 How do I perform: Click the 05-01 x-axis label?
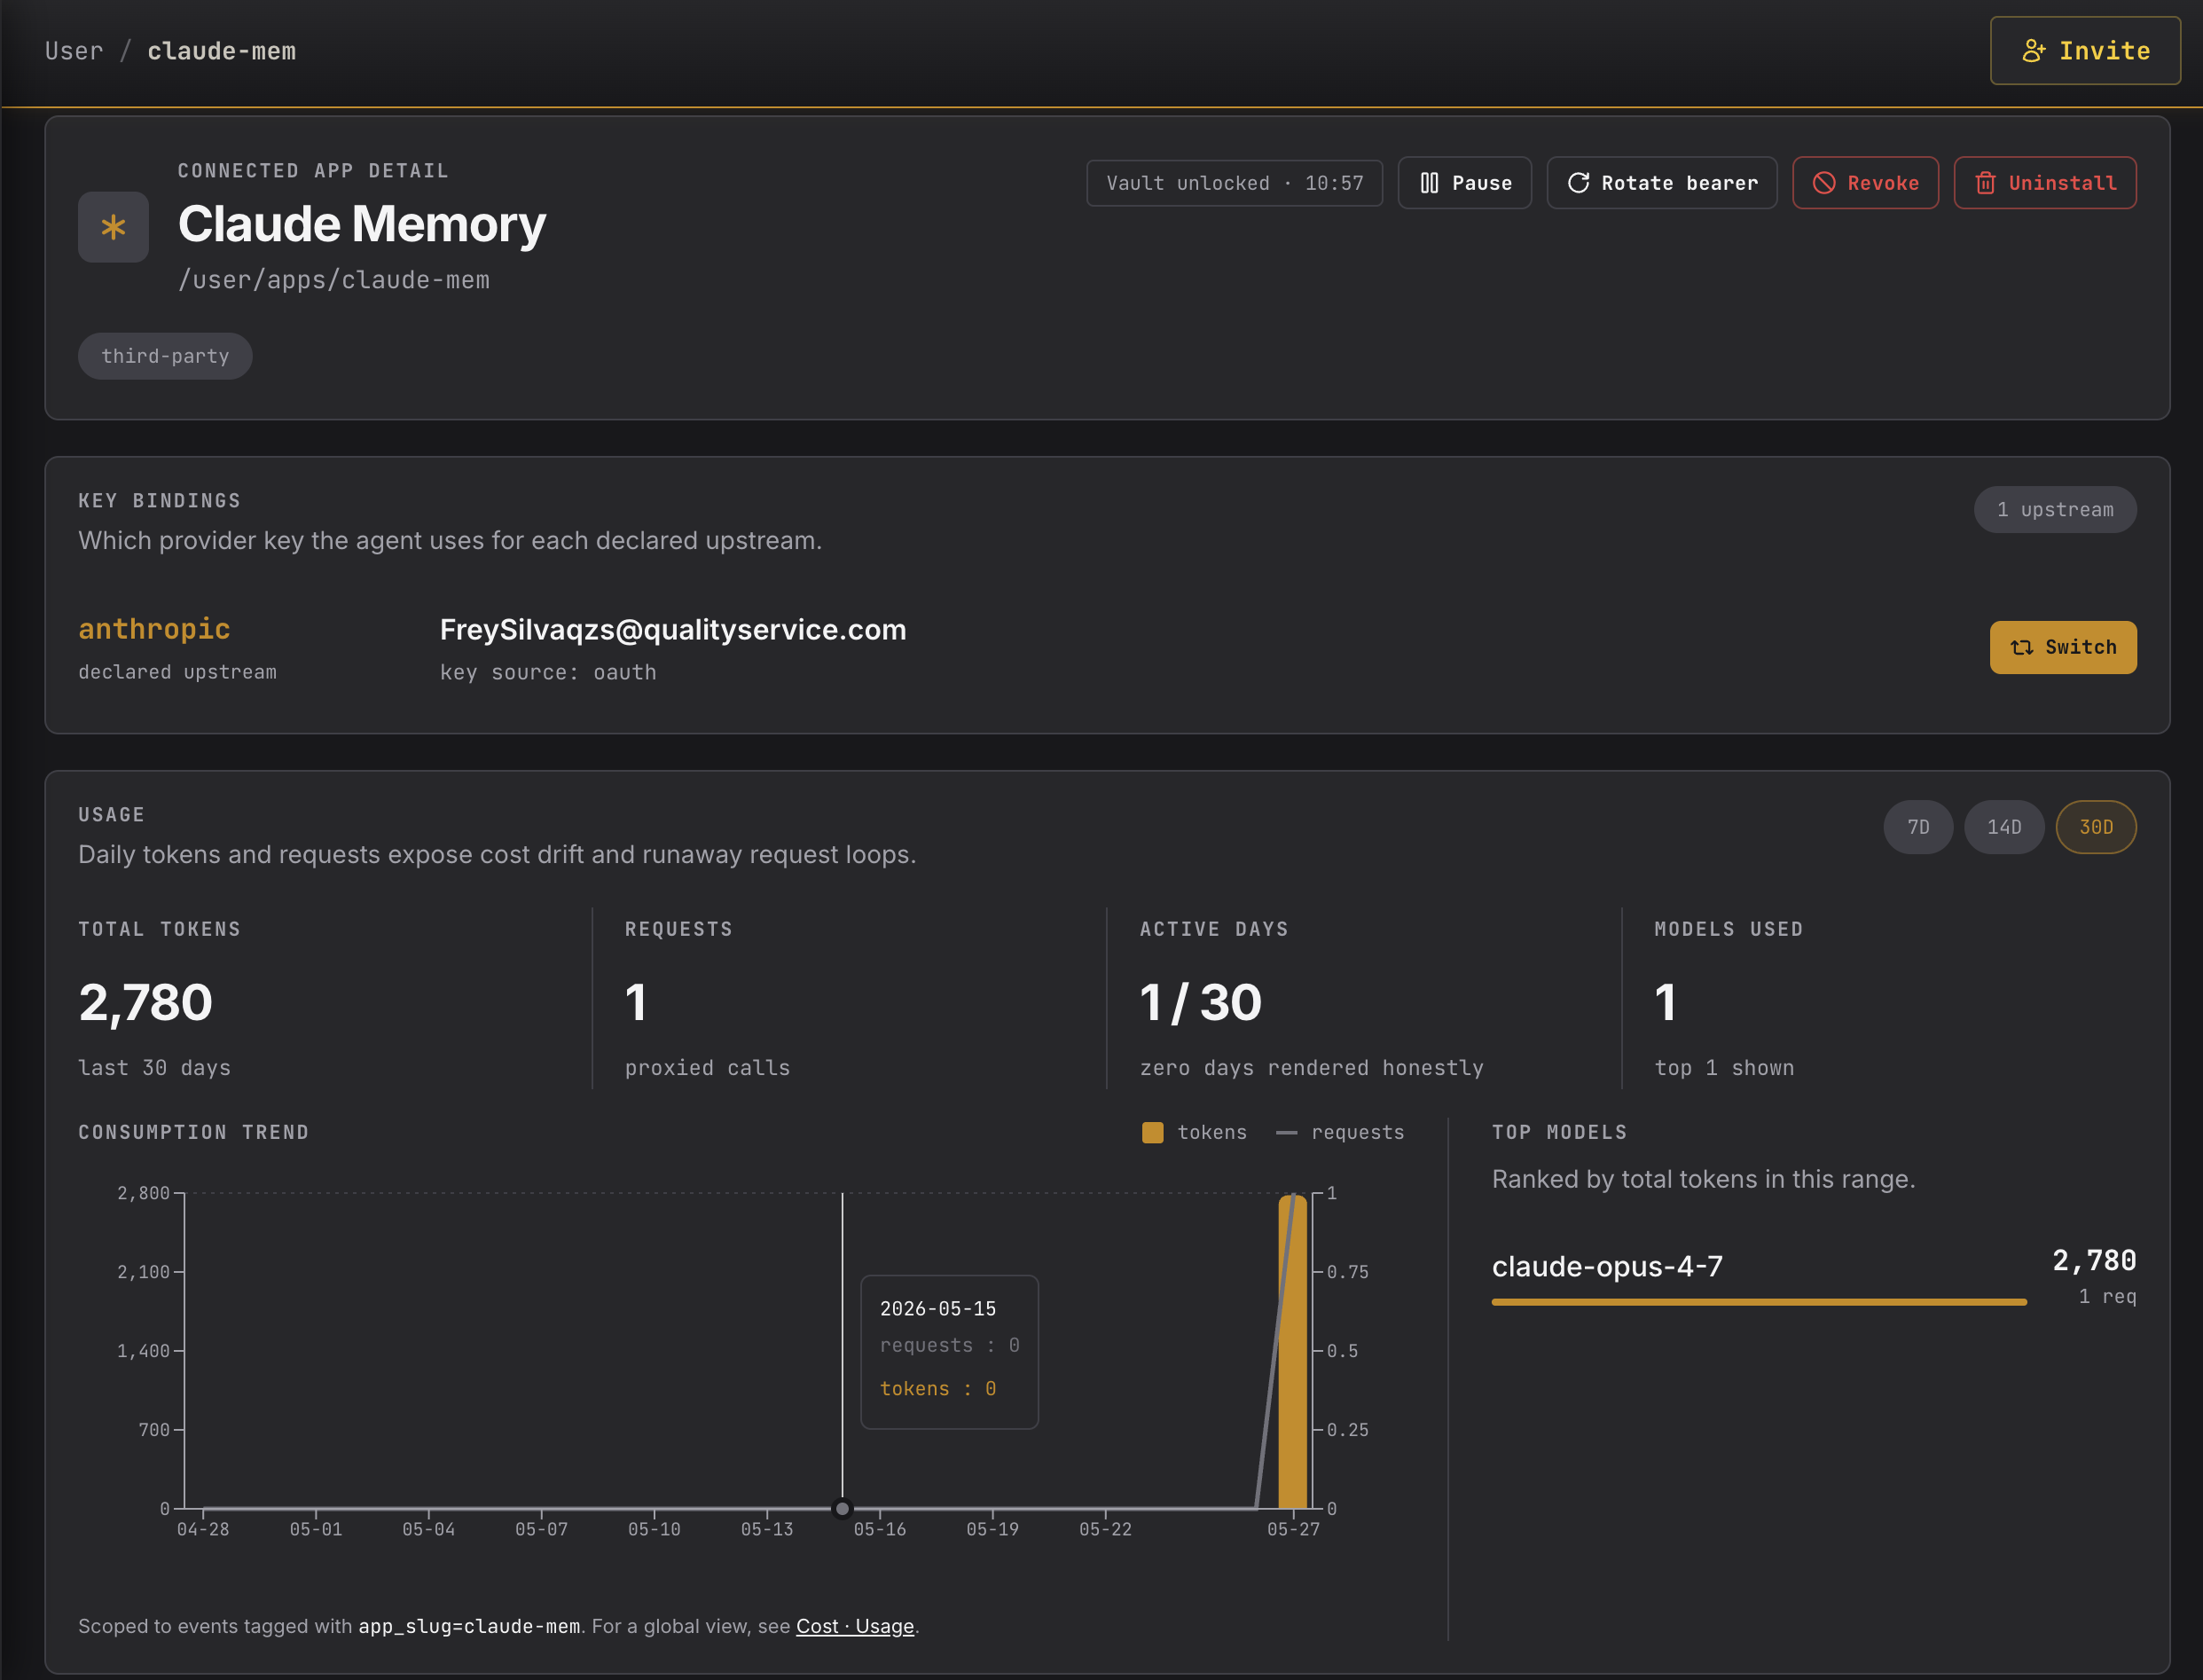click(316, 1529)
